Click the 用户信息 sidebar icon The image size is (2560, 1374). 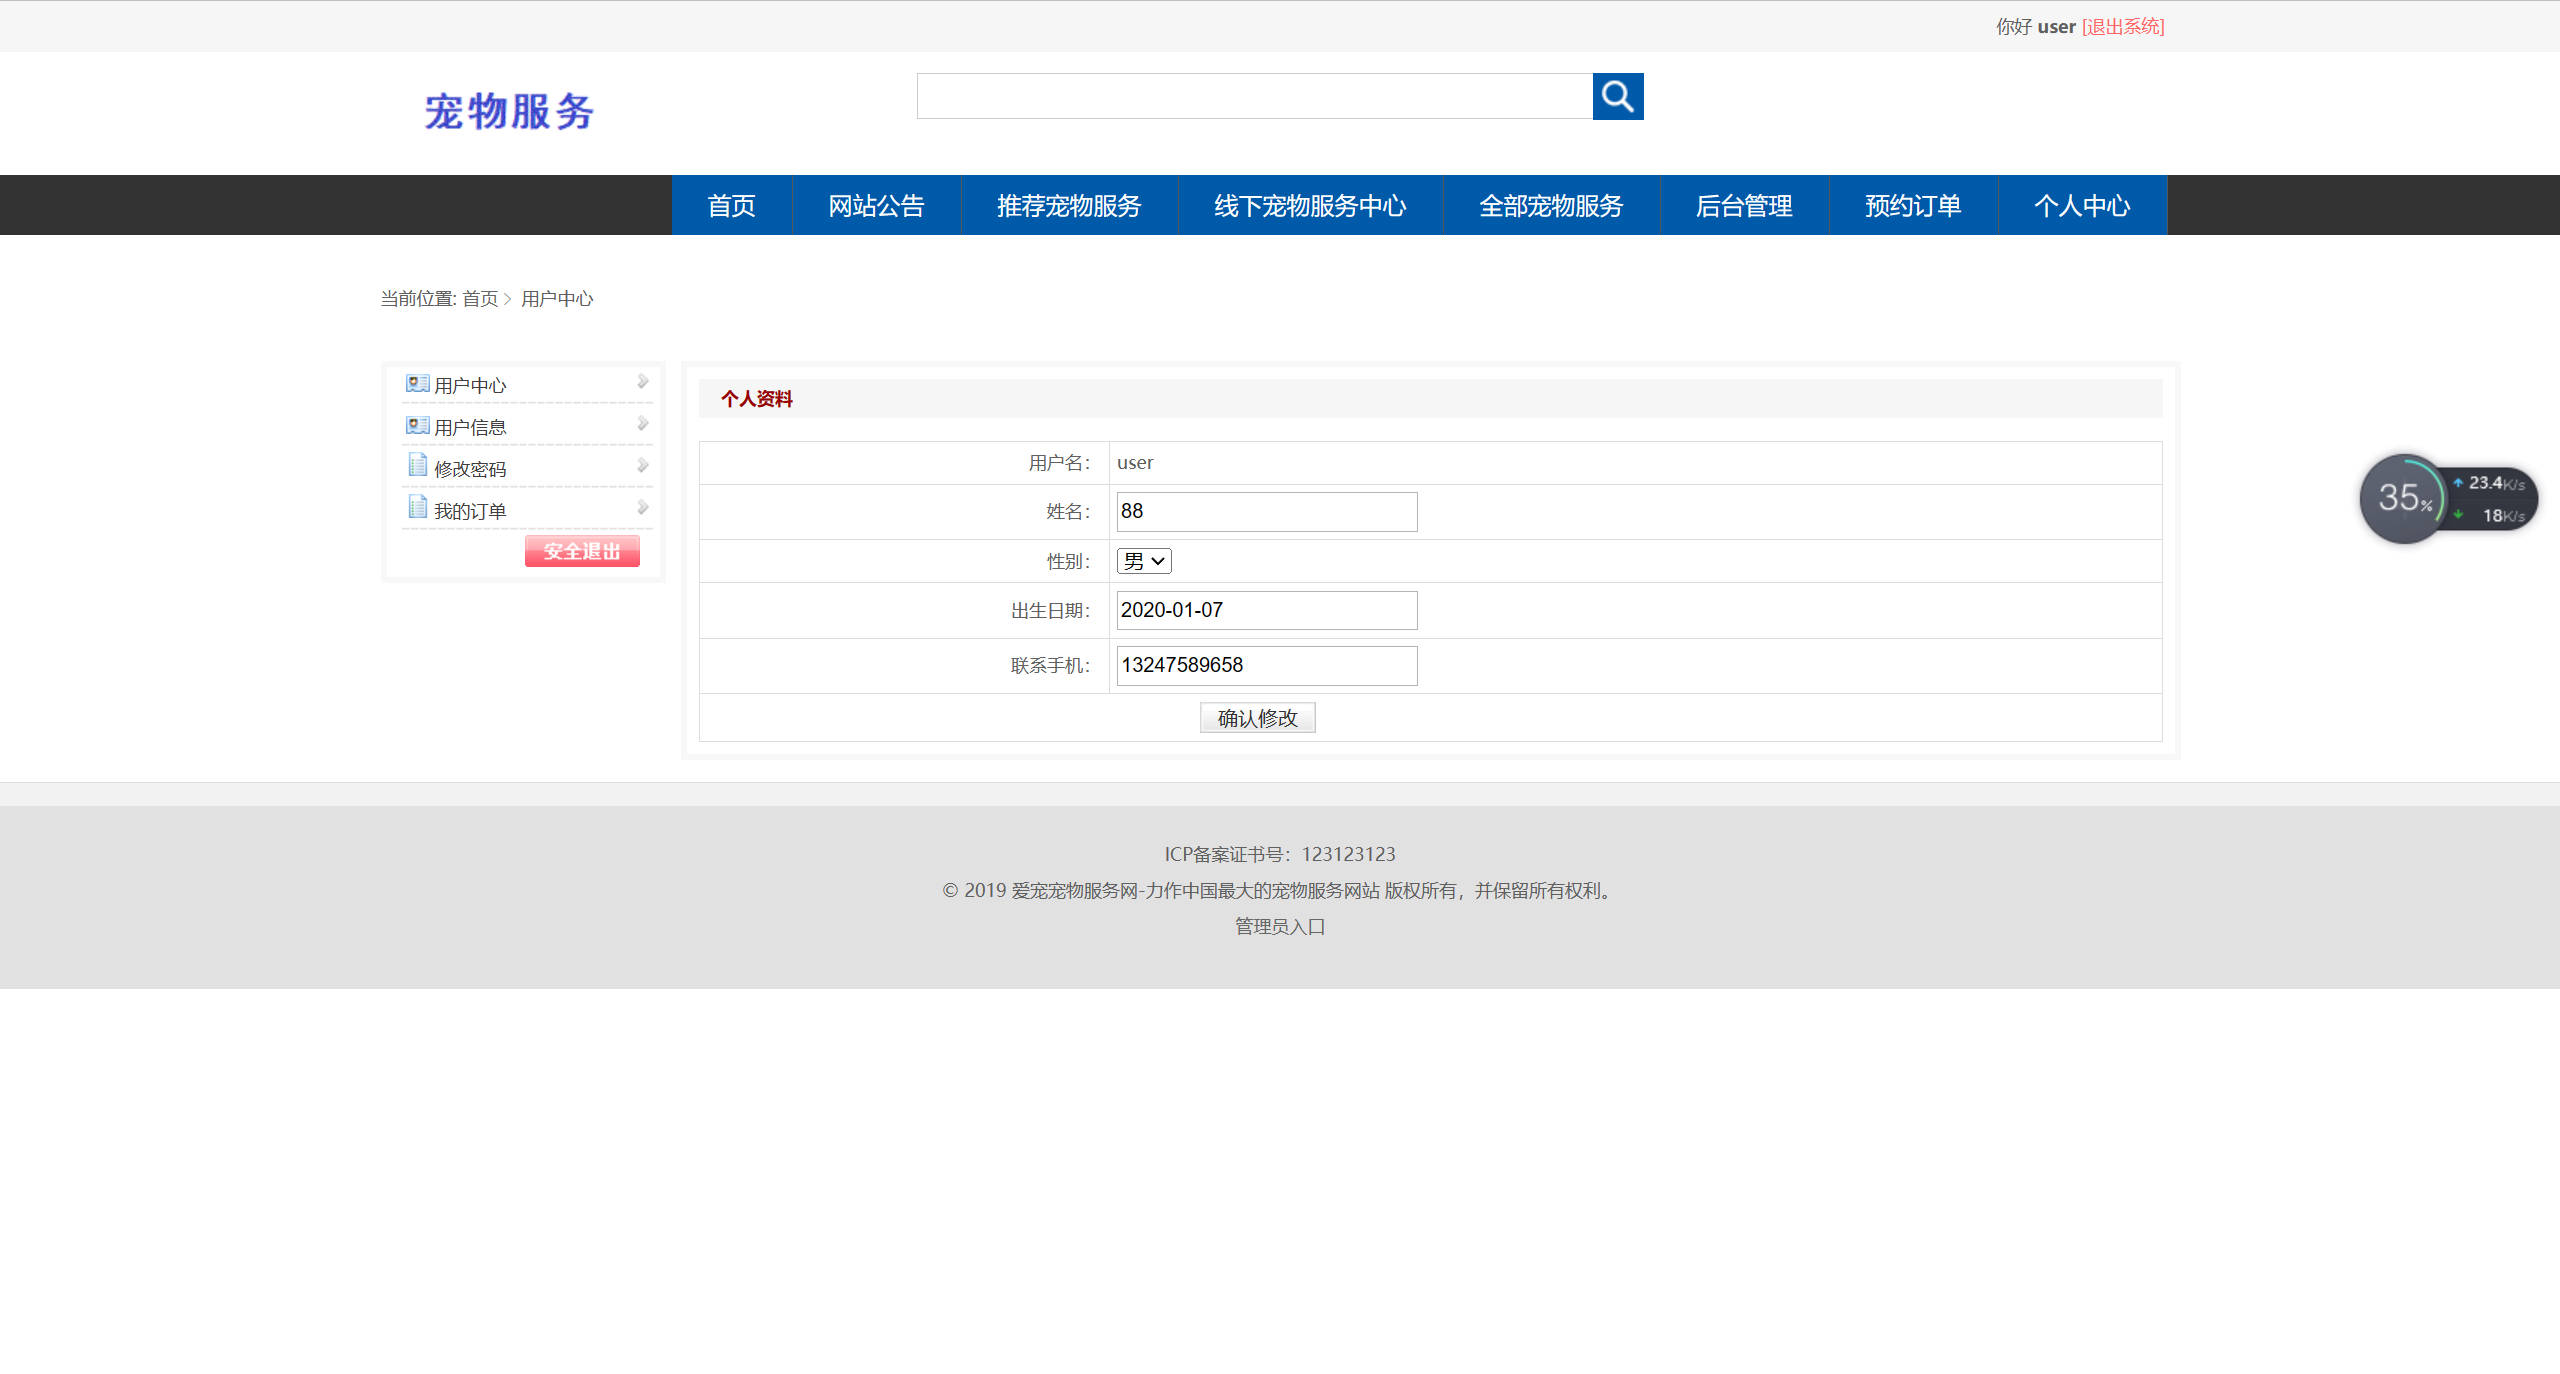point(416,424)
